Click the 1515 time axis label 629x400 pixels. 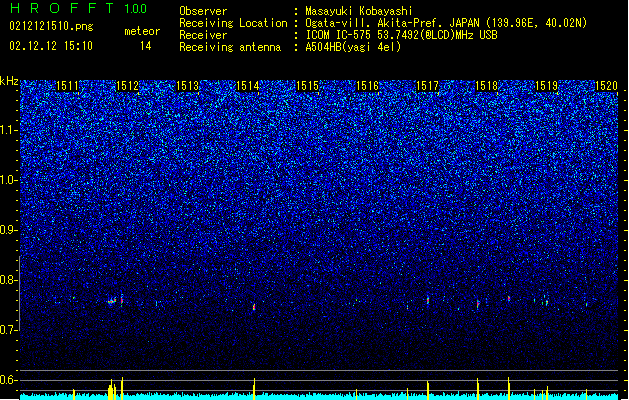coord(307,86)
